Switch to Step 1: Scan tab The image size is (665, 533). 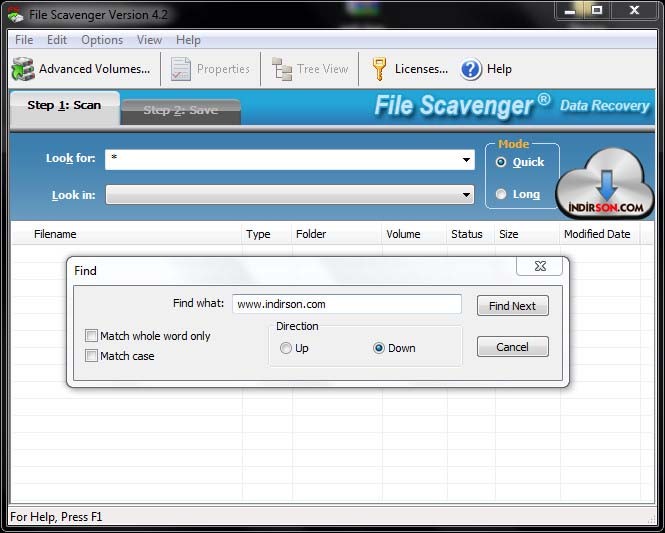tap(64, 109)
